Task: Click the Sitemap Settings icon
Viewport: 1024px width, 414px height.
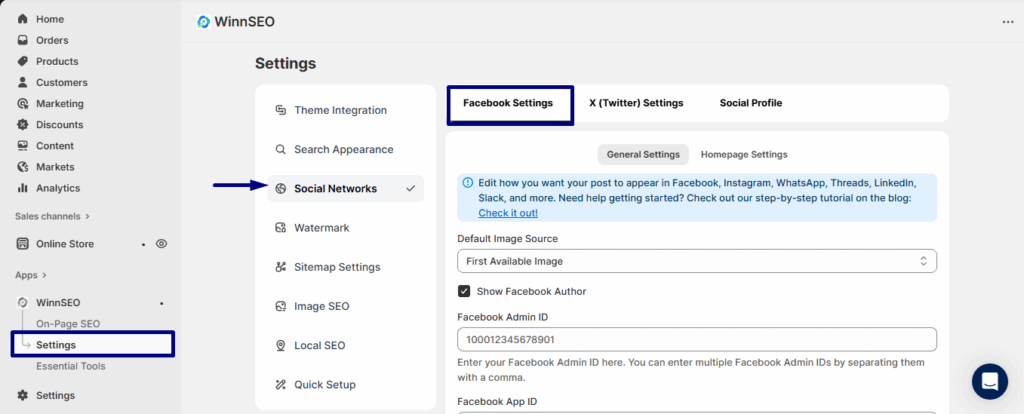Action: [280, 266]
